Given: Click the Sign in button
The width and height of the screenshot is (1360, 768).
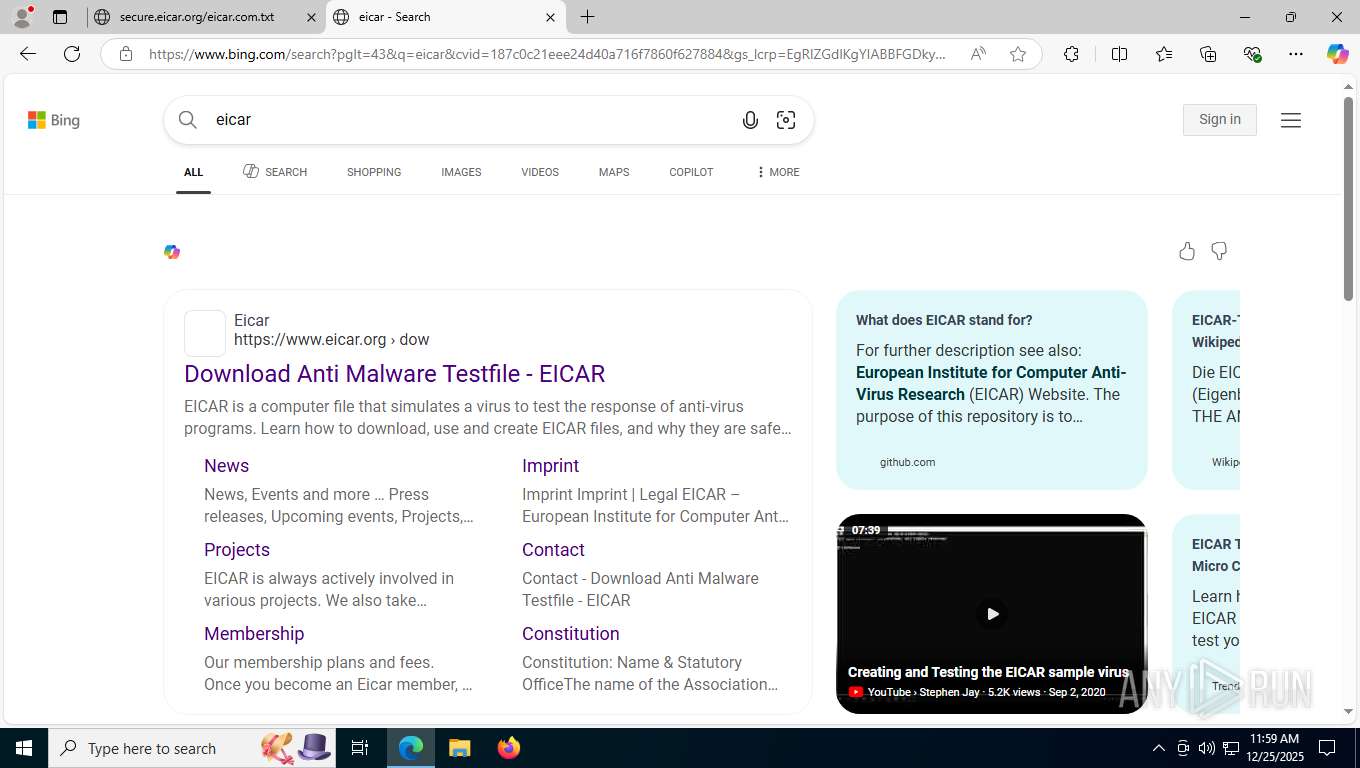Looking at the screenshot, I should click(1220, 119).
